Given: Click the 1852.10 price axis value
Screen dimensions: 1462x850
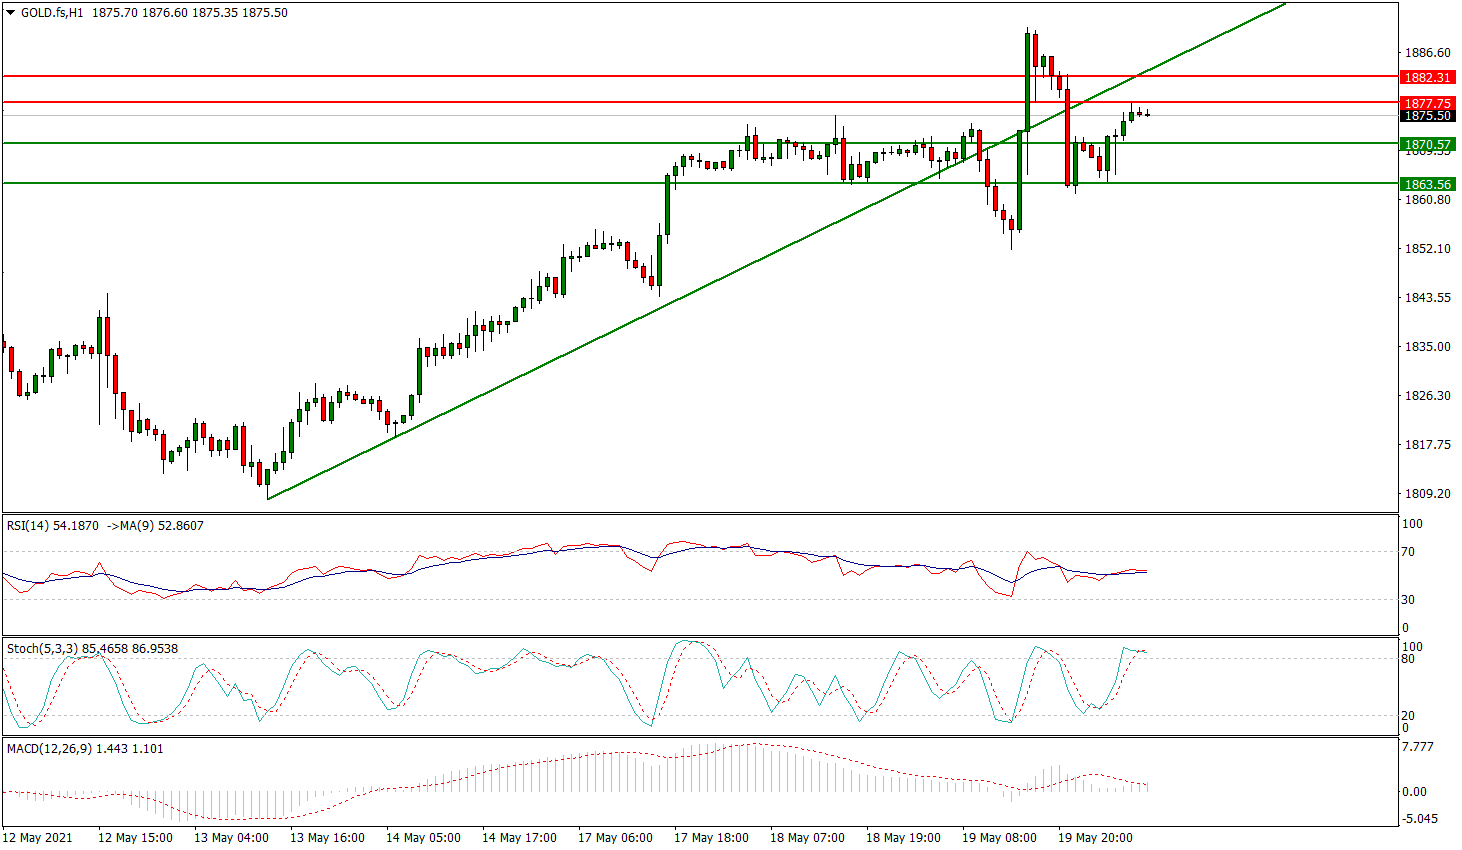Looking at the screenshot, I should click(1428, 249).
